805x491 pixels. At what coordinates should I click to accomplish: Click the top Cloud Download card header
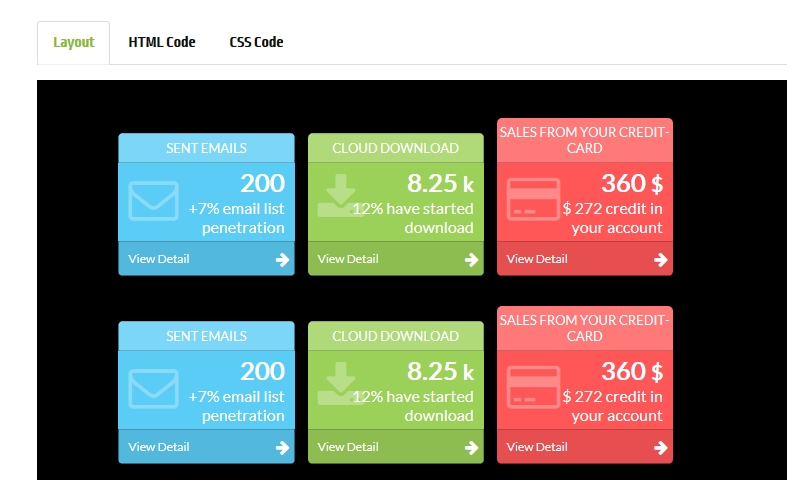click(x=395, y=148)
